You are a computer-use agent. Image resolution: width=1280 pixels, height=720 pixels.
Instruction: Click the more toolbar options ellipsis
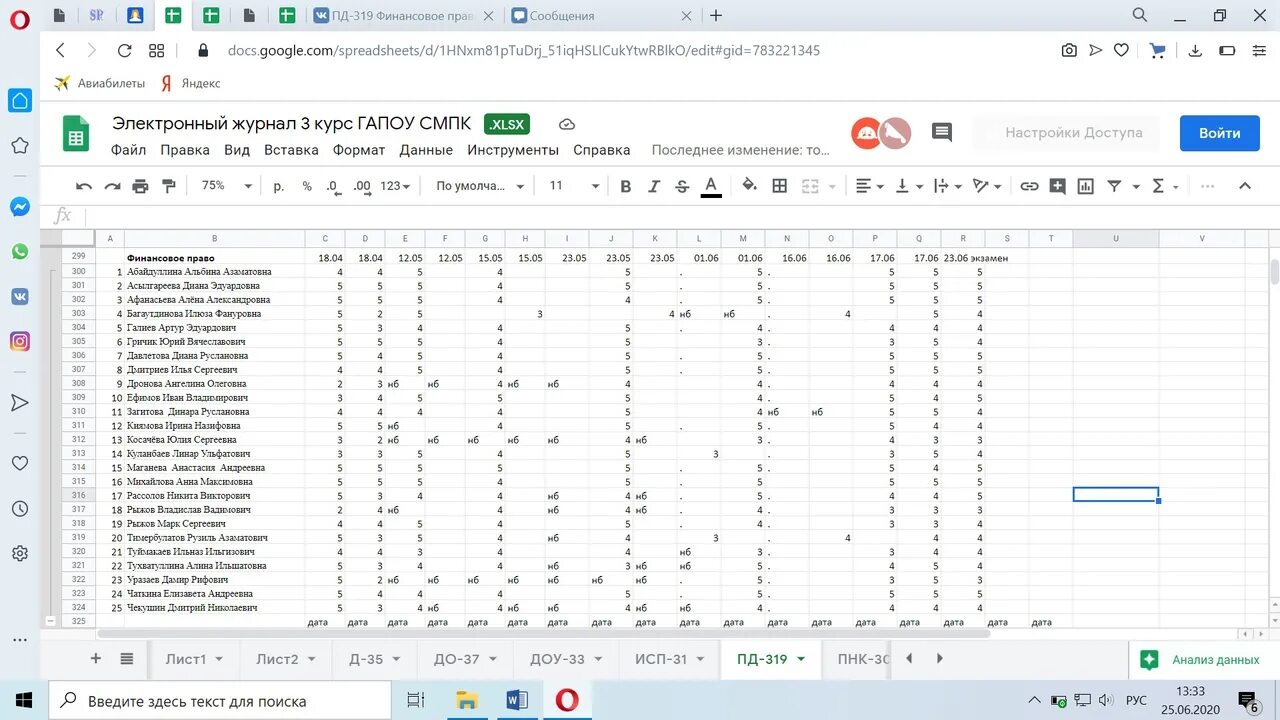[x=1207, y=186]
